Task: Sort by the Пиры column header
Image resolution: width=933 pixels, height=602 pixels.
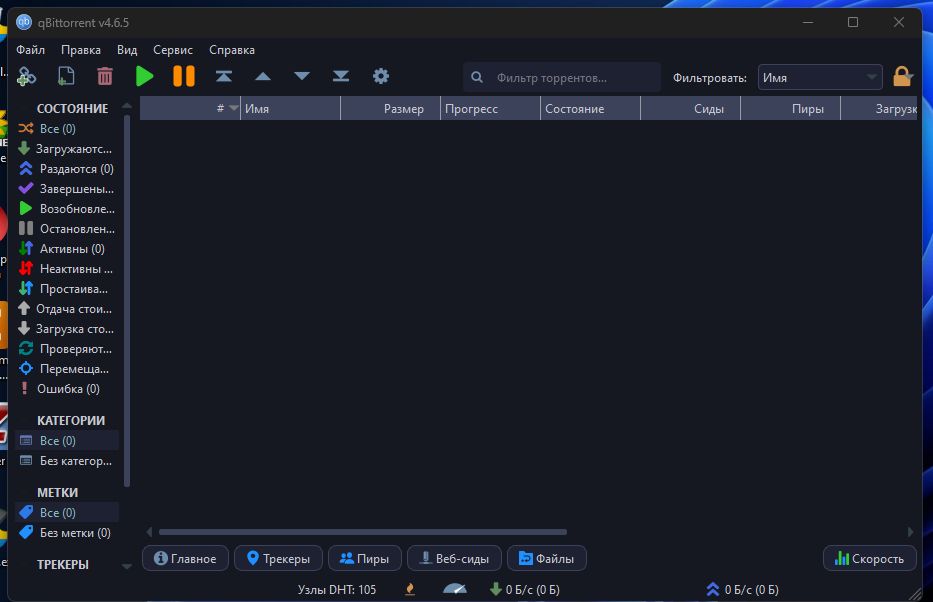Action: point(790,108)
